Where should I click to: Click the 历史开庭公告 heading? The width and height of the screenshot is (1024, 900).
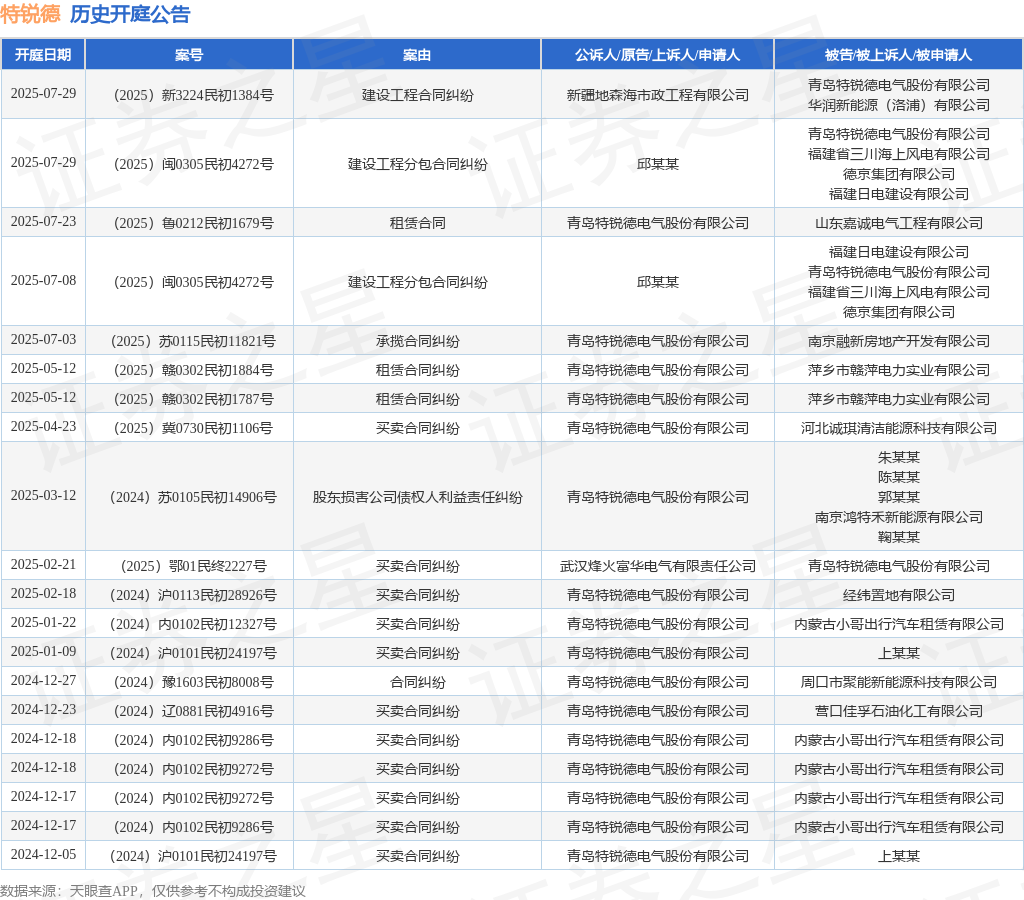[130, 14]
